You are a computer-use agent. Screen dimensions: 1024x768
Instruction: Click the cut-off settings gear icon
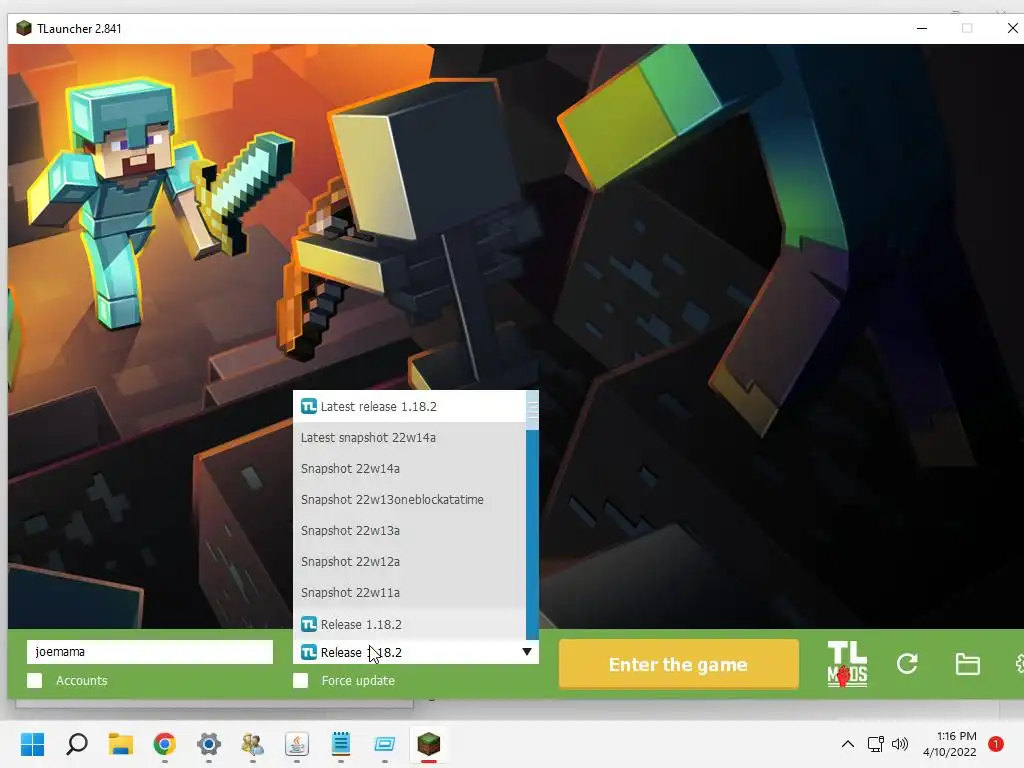pyautogui.click(x=1019, y=664)
